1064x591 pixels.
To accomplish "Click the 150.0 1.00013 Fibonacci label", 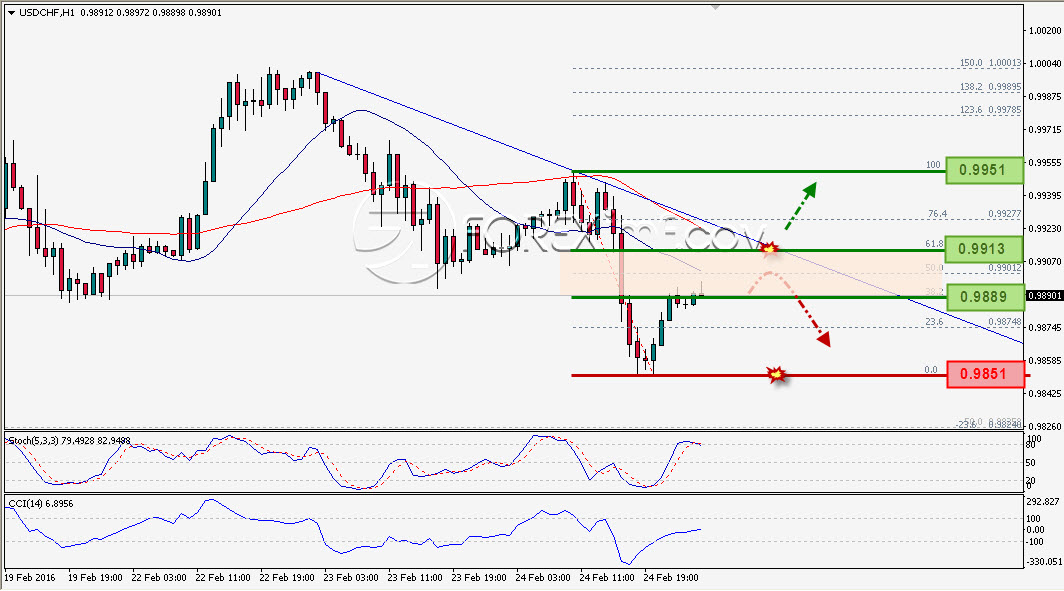I will [990, 63].
